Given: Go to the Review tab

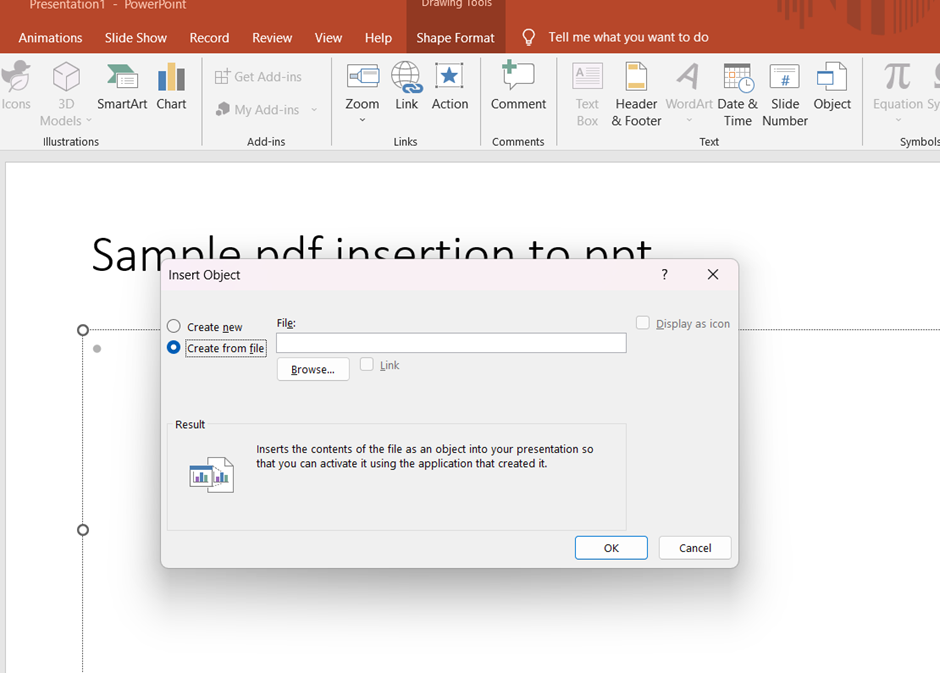Looking at the screenshot, I should click(x=272, y=38).
